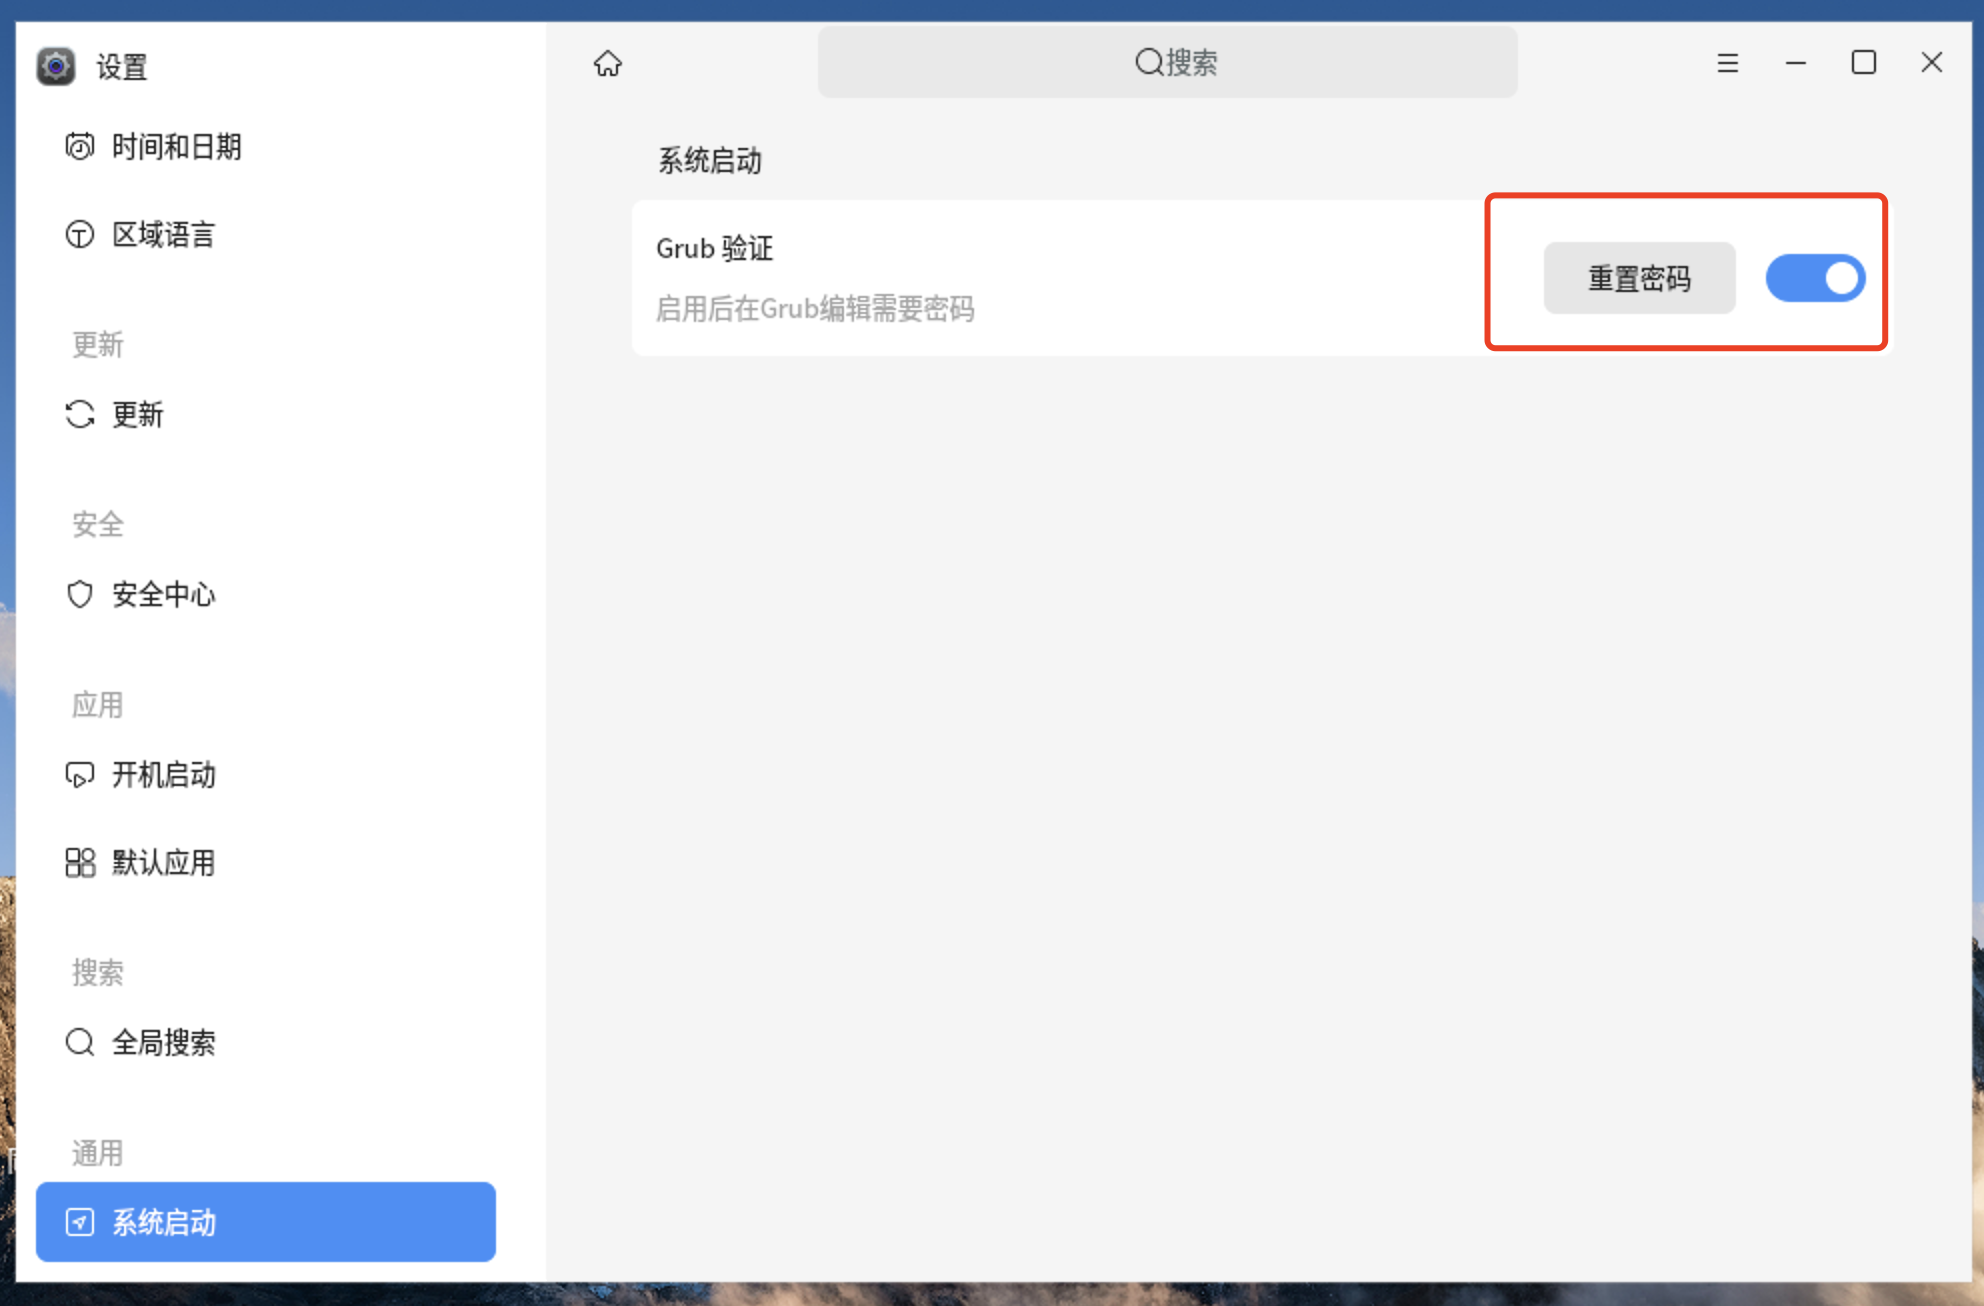The width and height of the screenshot is (1984, 1306).
Task: Click the 开机启动 startup icon
Action: (x=80, y=775)
